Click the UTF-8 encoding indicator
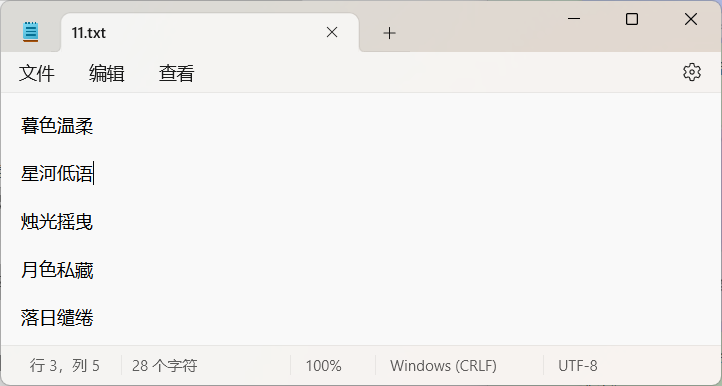The image size is (722, 386). point(578,366)
